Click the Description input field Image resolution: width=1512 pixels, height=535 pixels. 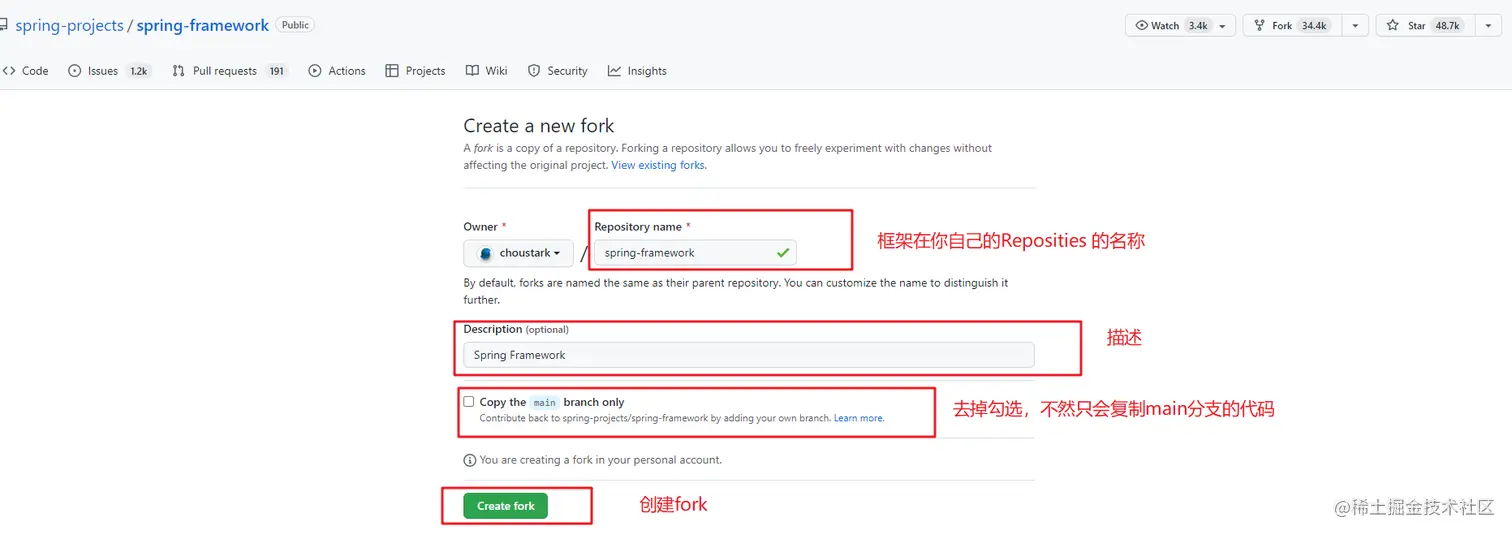pos(749,355)
